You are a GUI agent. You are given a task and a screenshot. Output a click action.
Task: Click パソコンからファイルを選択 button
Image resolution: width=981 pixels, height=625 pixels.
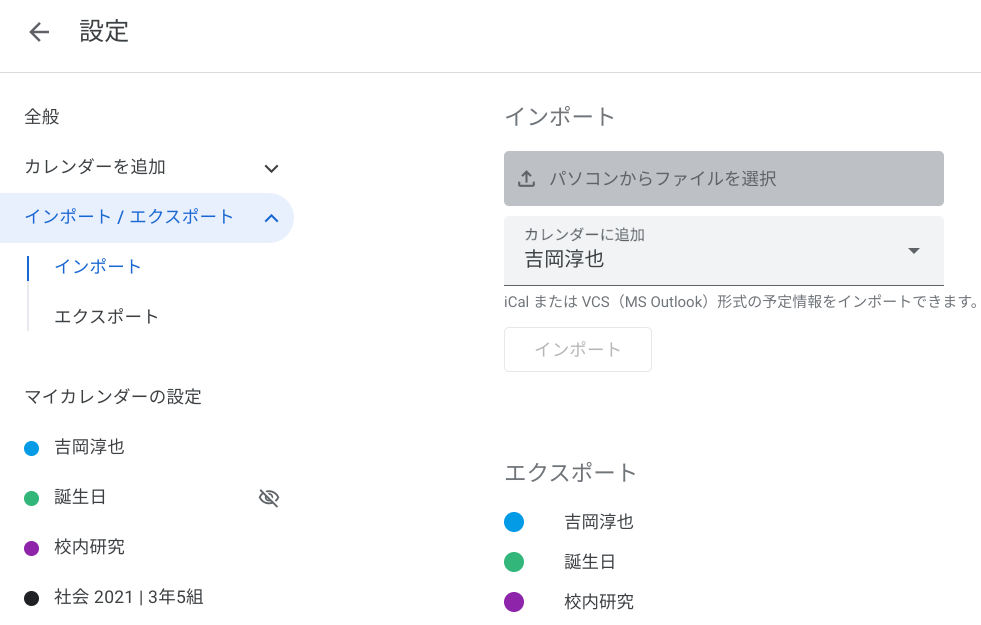[x=724, y=178]
